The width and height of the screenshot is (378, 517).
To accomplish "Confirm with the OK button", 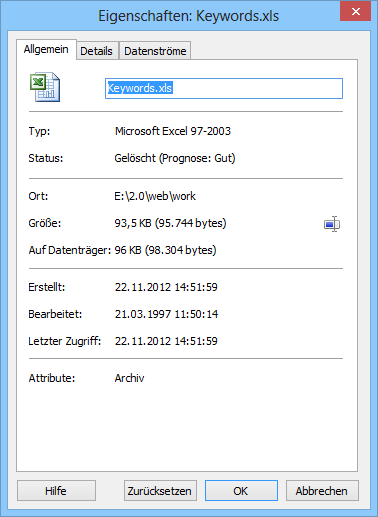I will [241, 491].
